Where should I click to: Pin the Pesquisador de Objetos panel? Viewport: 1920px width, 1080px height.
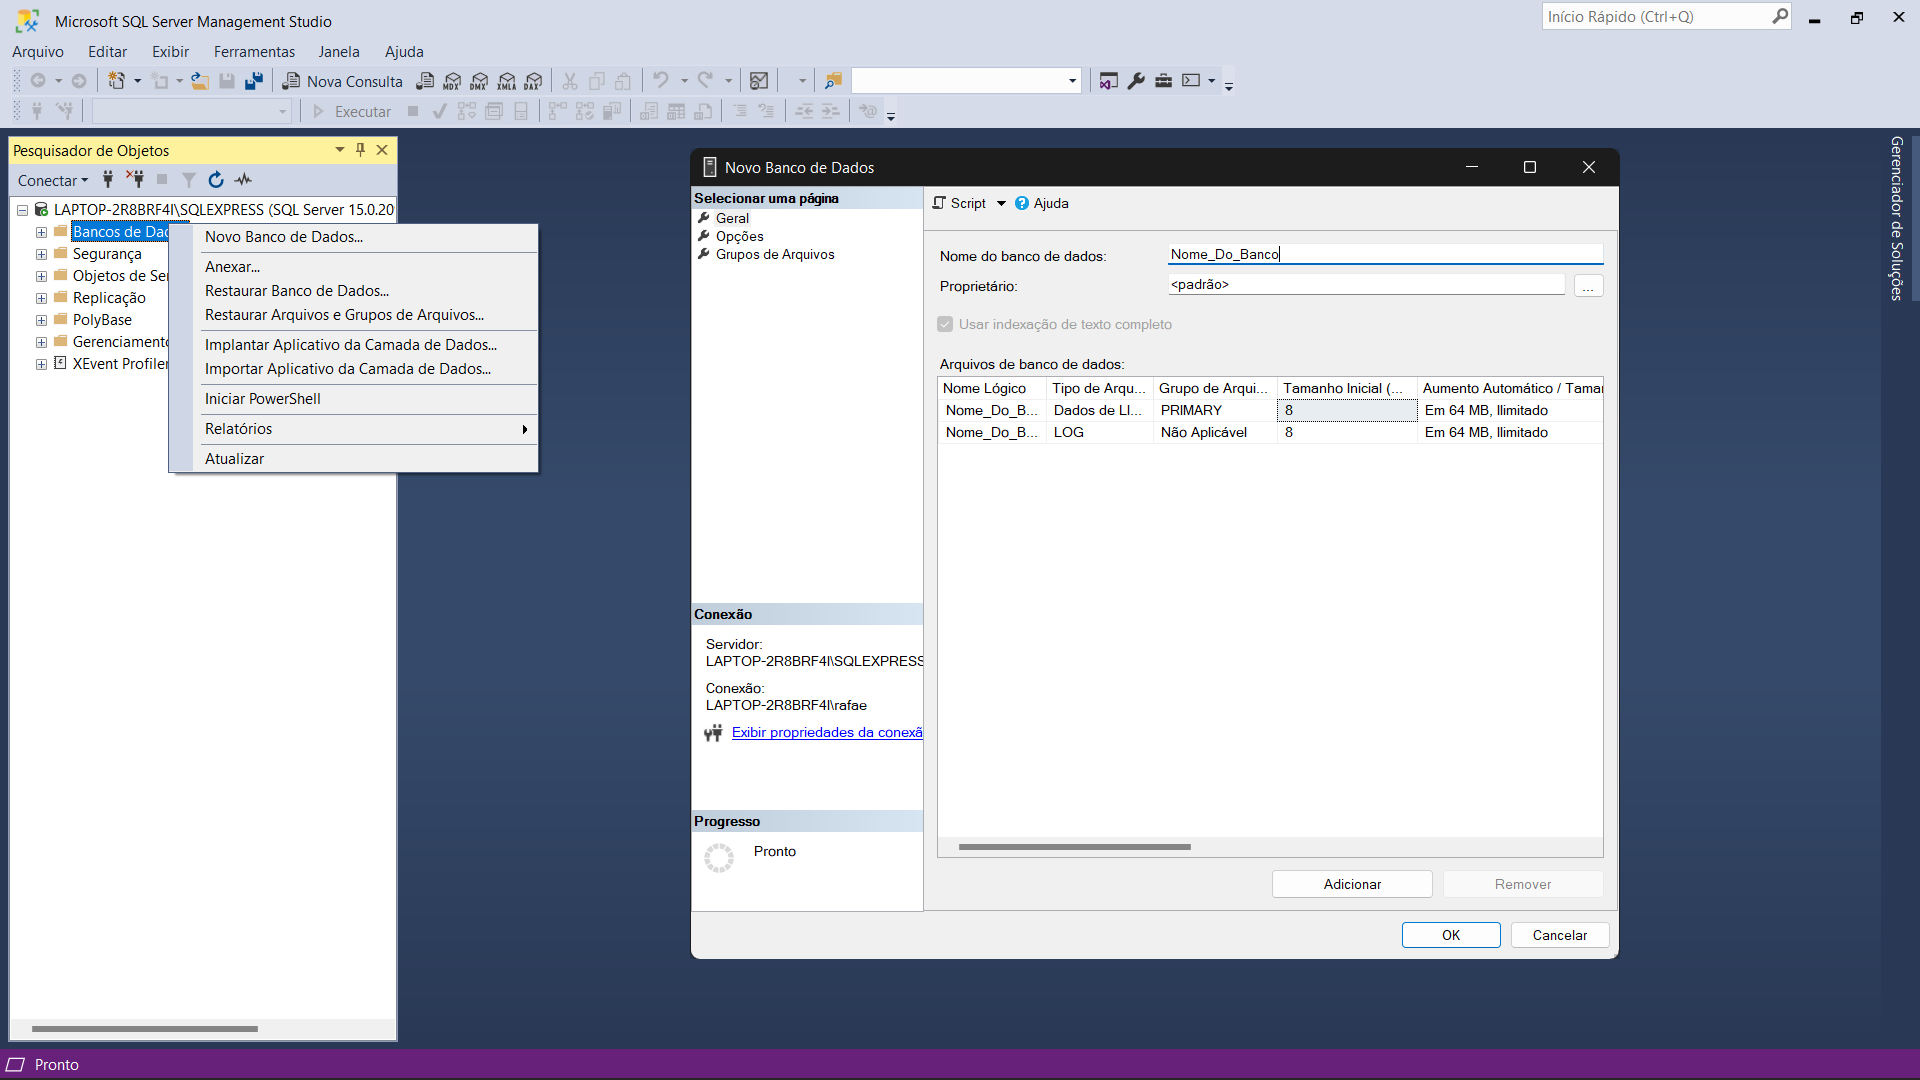(361, 150)
